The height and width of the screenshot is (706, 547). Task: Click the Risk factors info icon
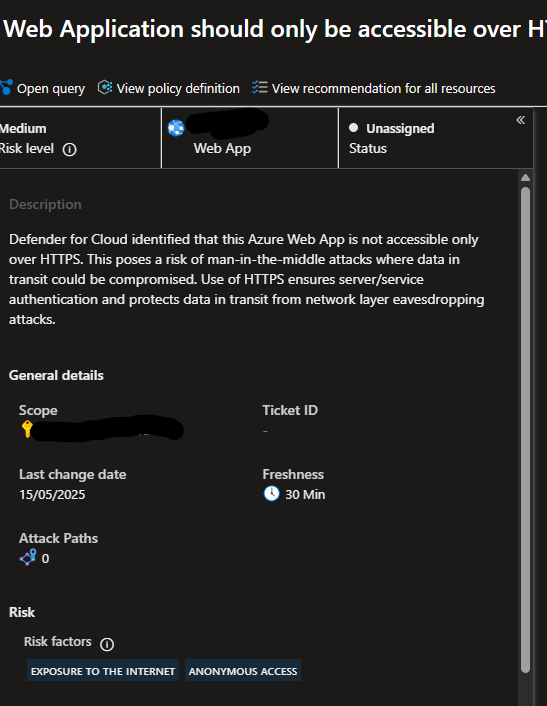(107, 644)
